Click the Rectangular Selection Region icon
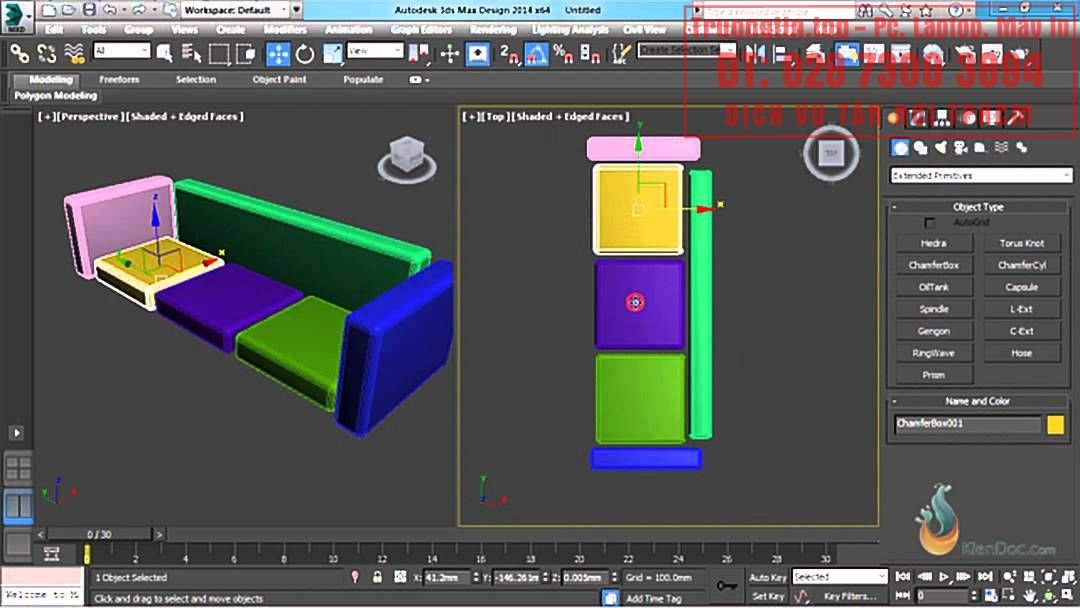The height and width of the screenshot is (608, 1080). coord(219,54)
